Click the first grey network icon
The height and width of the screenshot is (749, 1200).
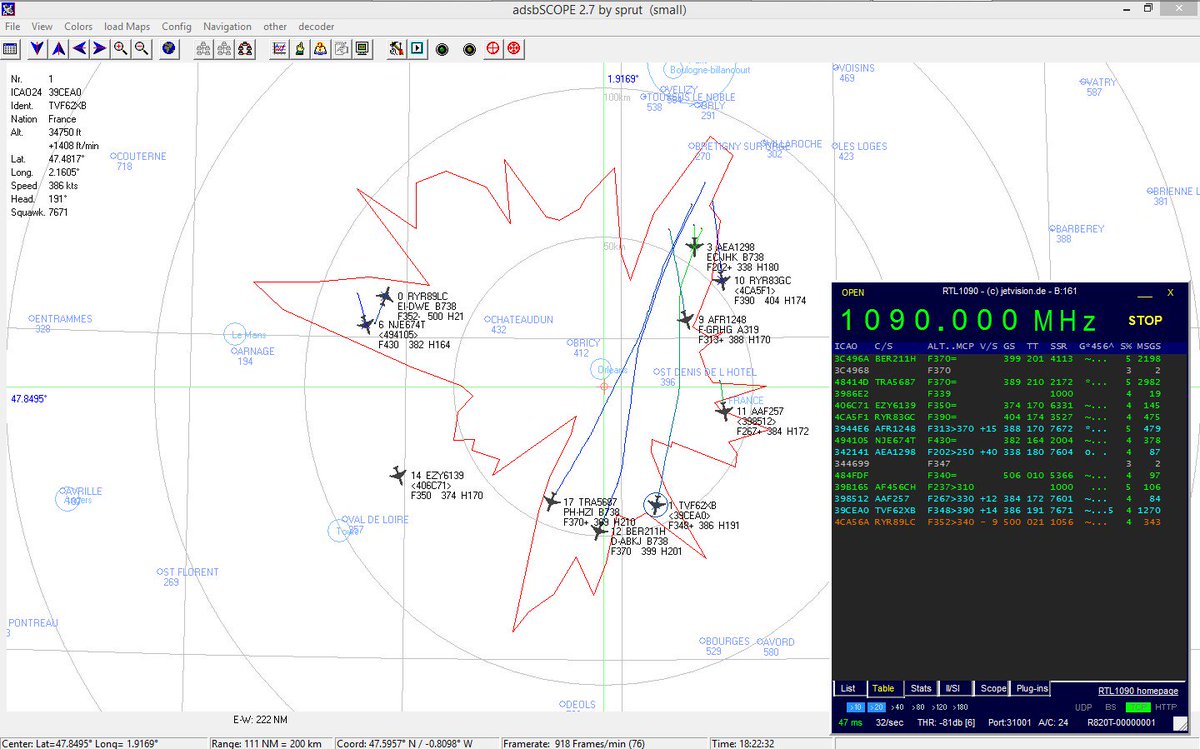(203, 47)
